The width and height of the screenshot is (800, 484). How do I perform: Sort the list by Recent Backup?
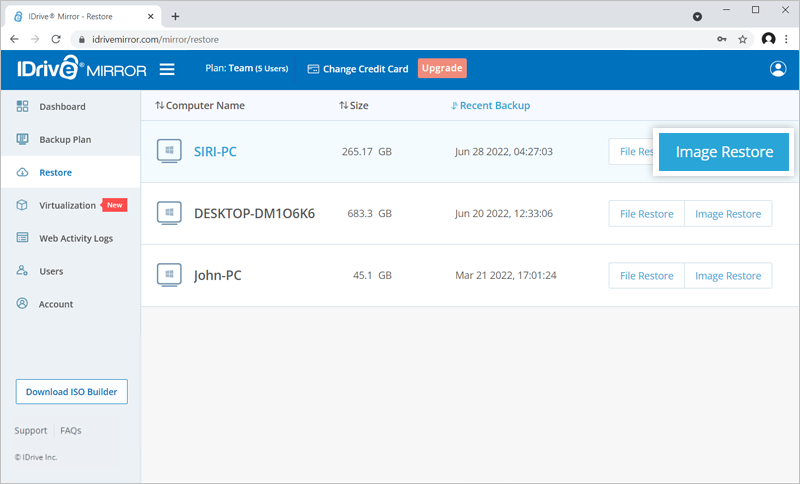coord(490,106)
